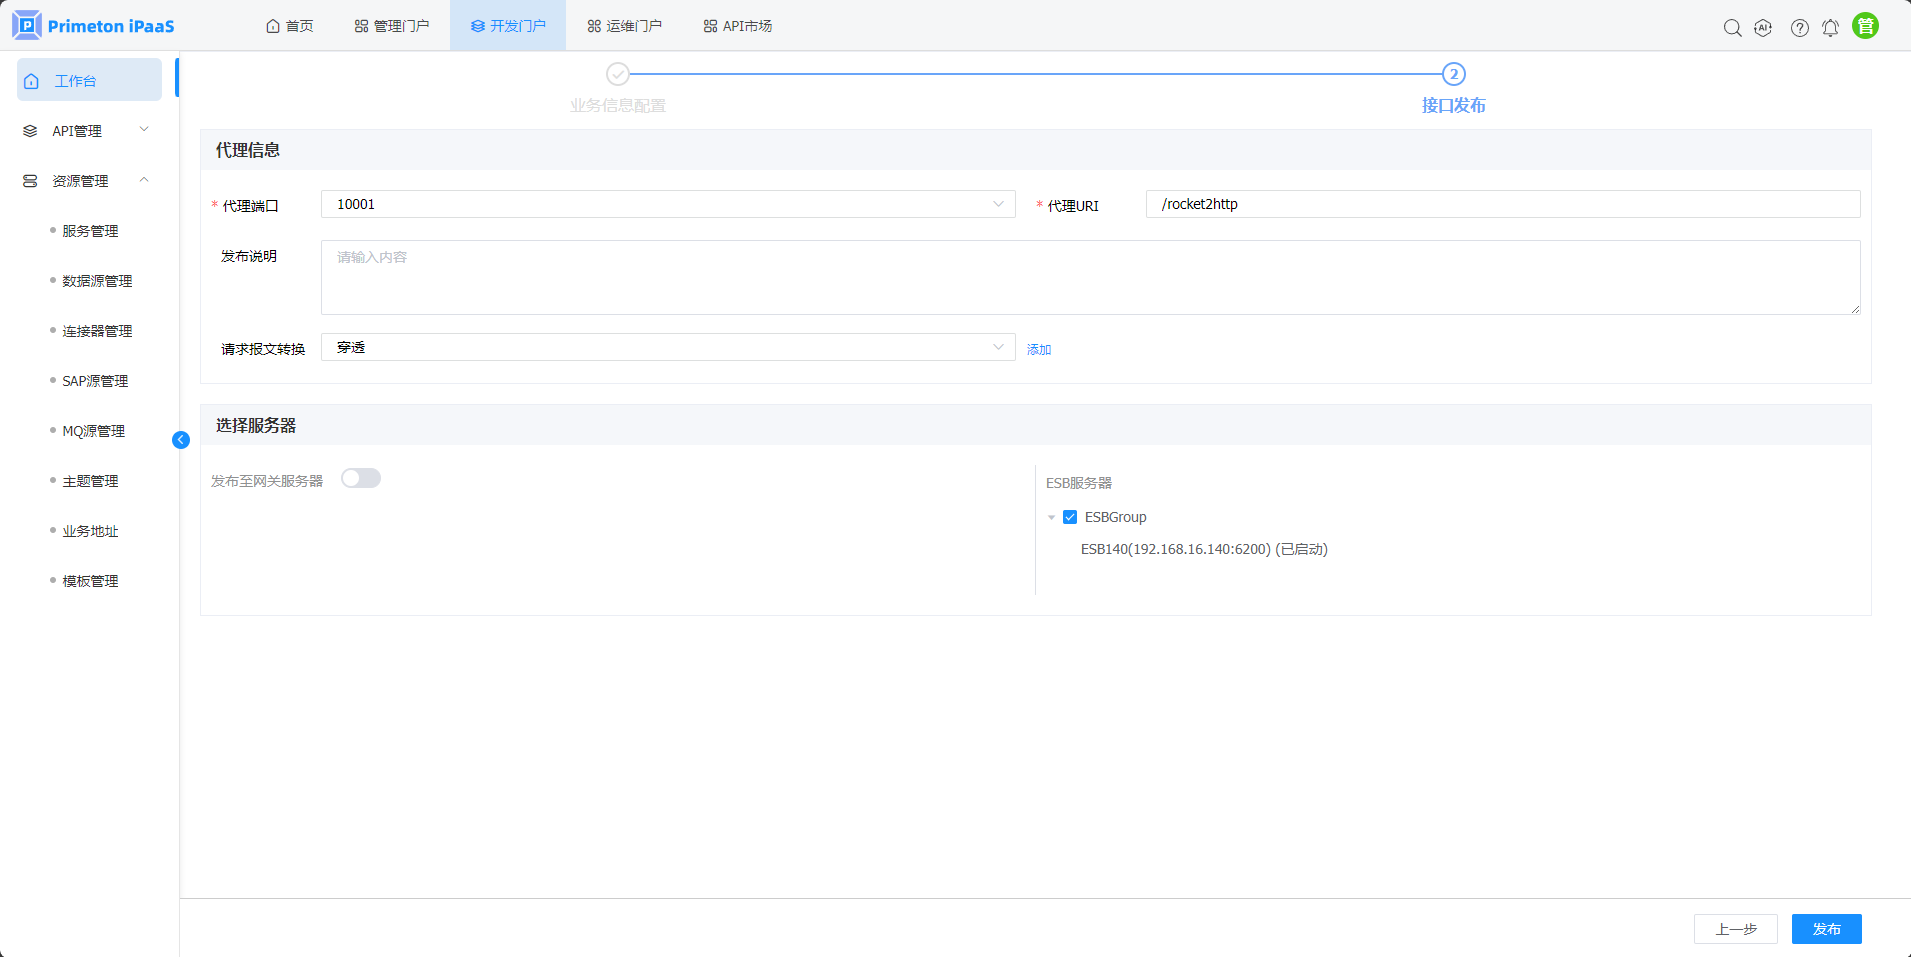Click the AI assistant icon in header
The height and width of the screenshot is (957, 1911).
coord(1763,28)
